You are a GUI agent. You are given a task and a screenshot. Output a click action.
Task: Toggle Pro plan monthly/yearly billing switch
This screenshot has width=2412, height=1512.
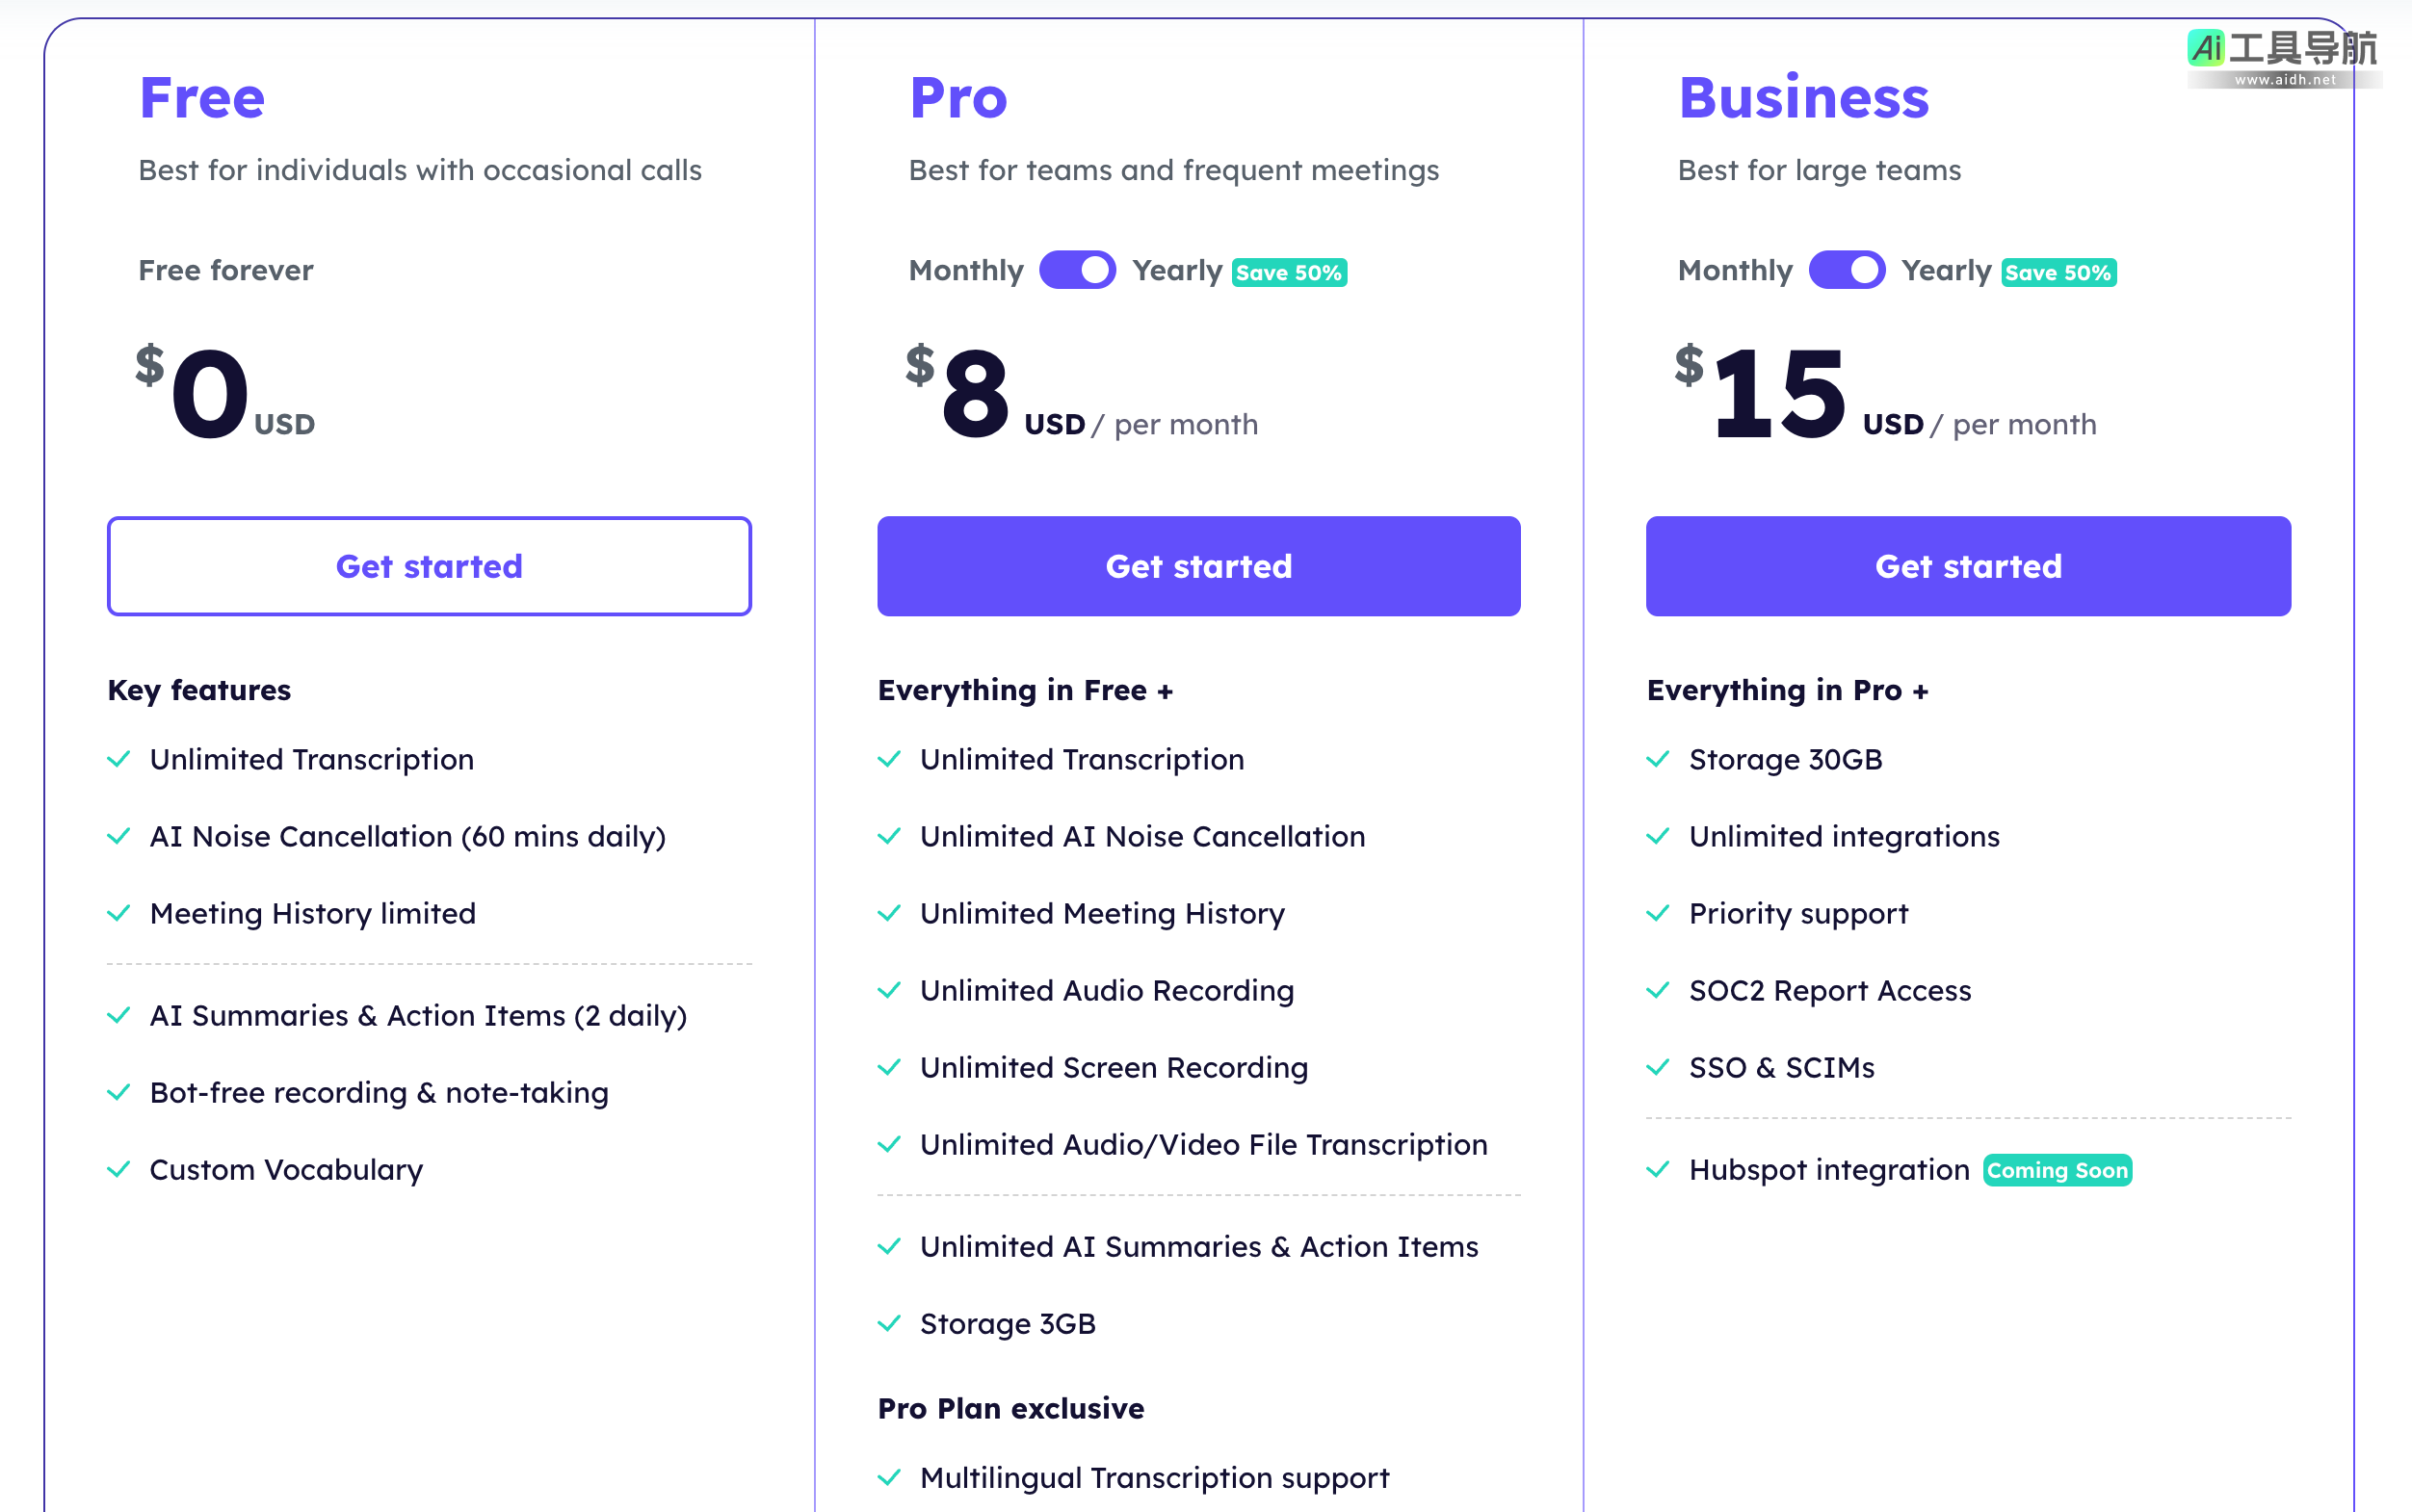[x=1077, y=270]
